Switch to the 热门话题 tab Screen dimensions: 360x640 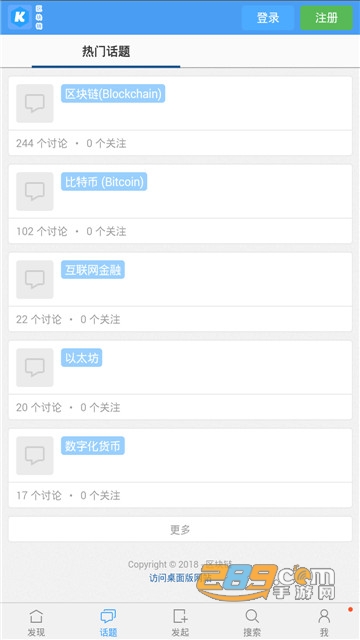[106, 51]
